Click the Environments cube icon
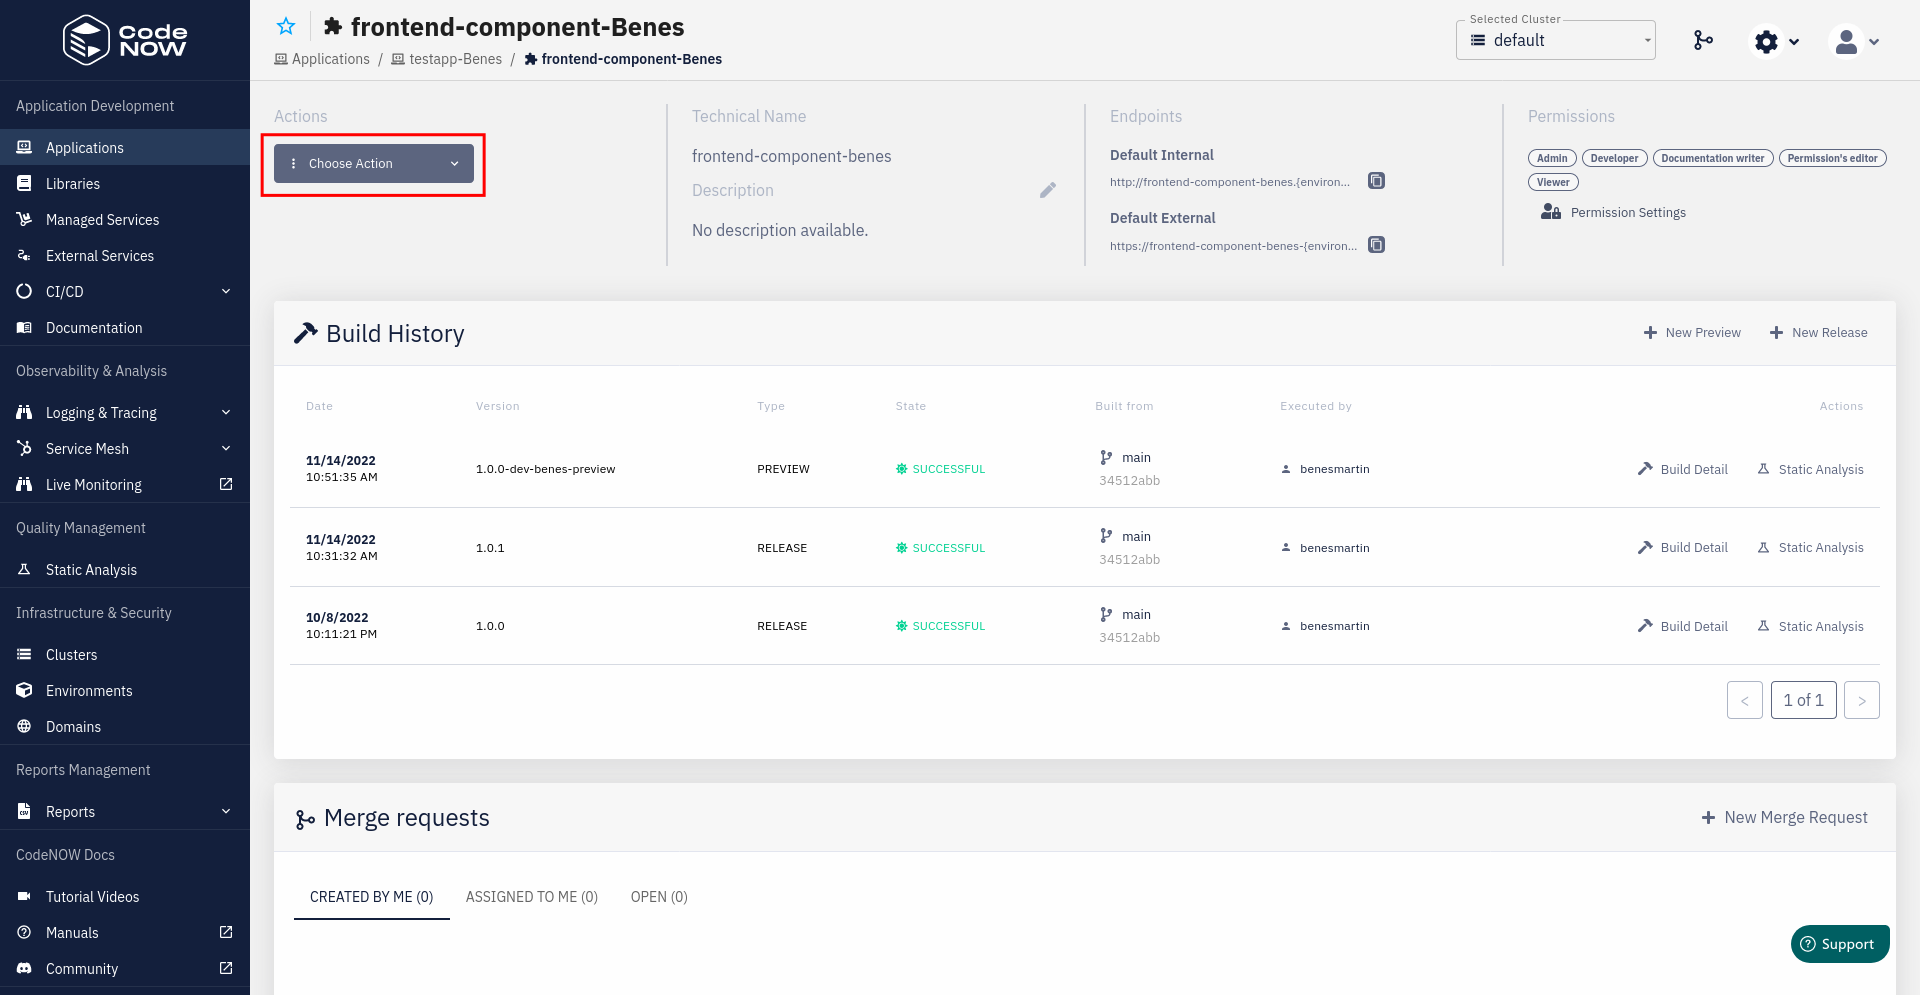 pos(24,690)
